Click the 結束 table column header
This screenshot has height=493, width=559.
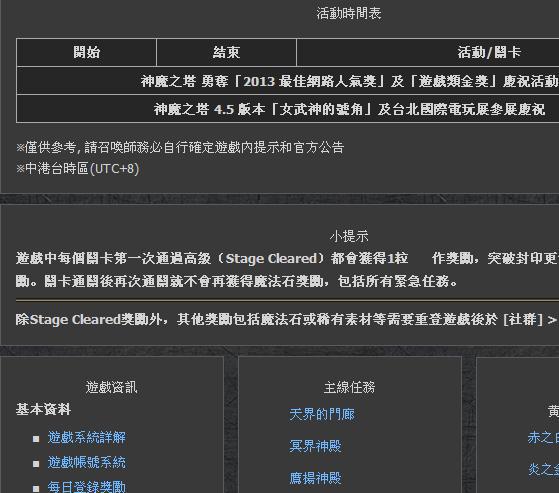(226, 52)
